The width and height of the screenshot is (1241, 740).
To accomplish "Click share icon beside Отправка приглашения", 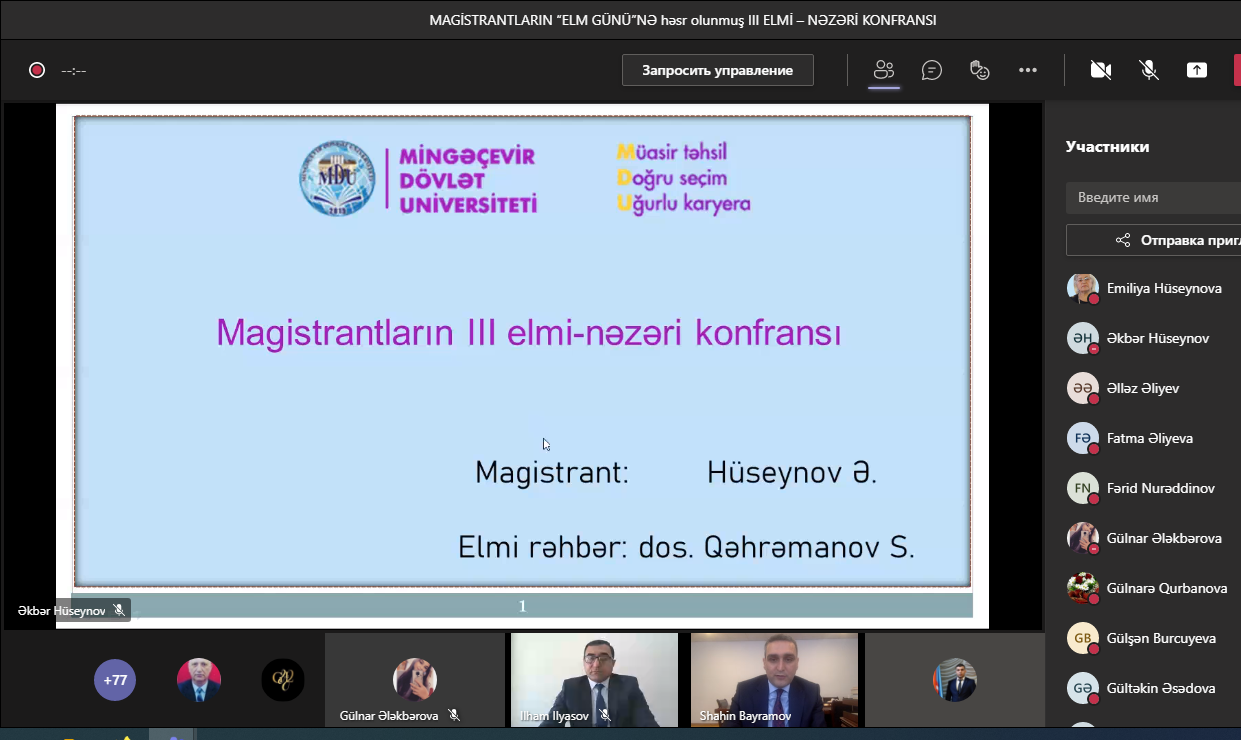I will (x=1123, y=240).
